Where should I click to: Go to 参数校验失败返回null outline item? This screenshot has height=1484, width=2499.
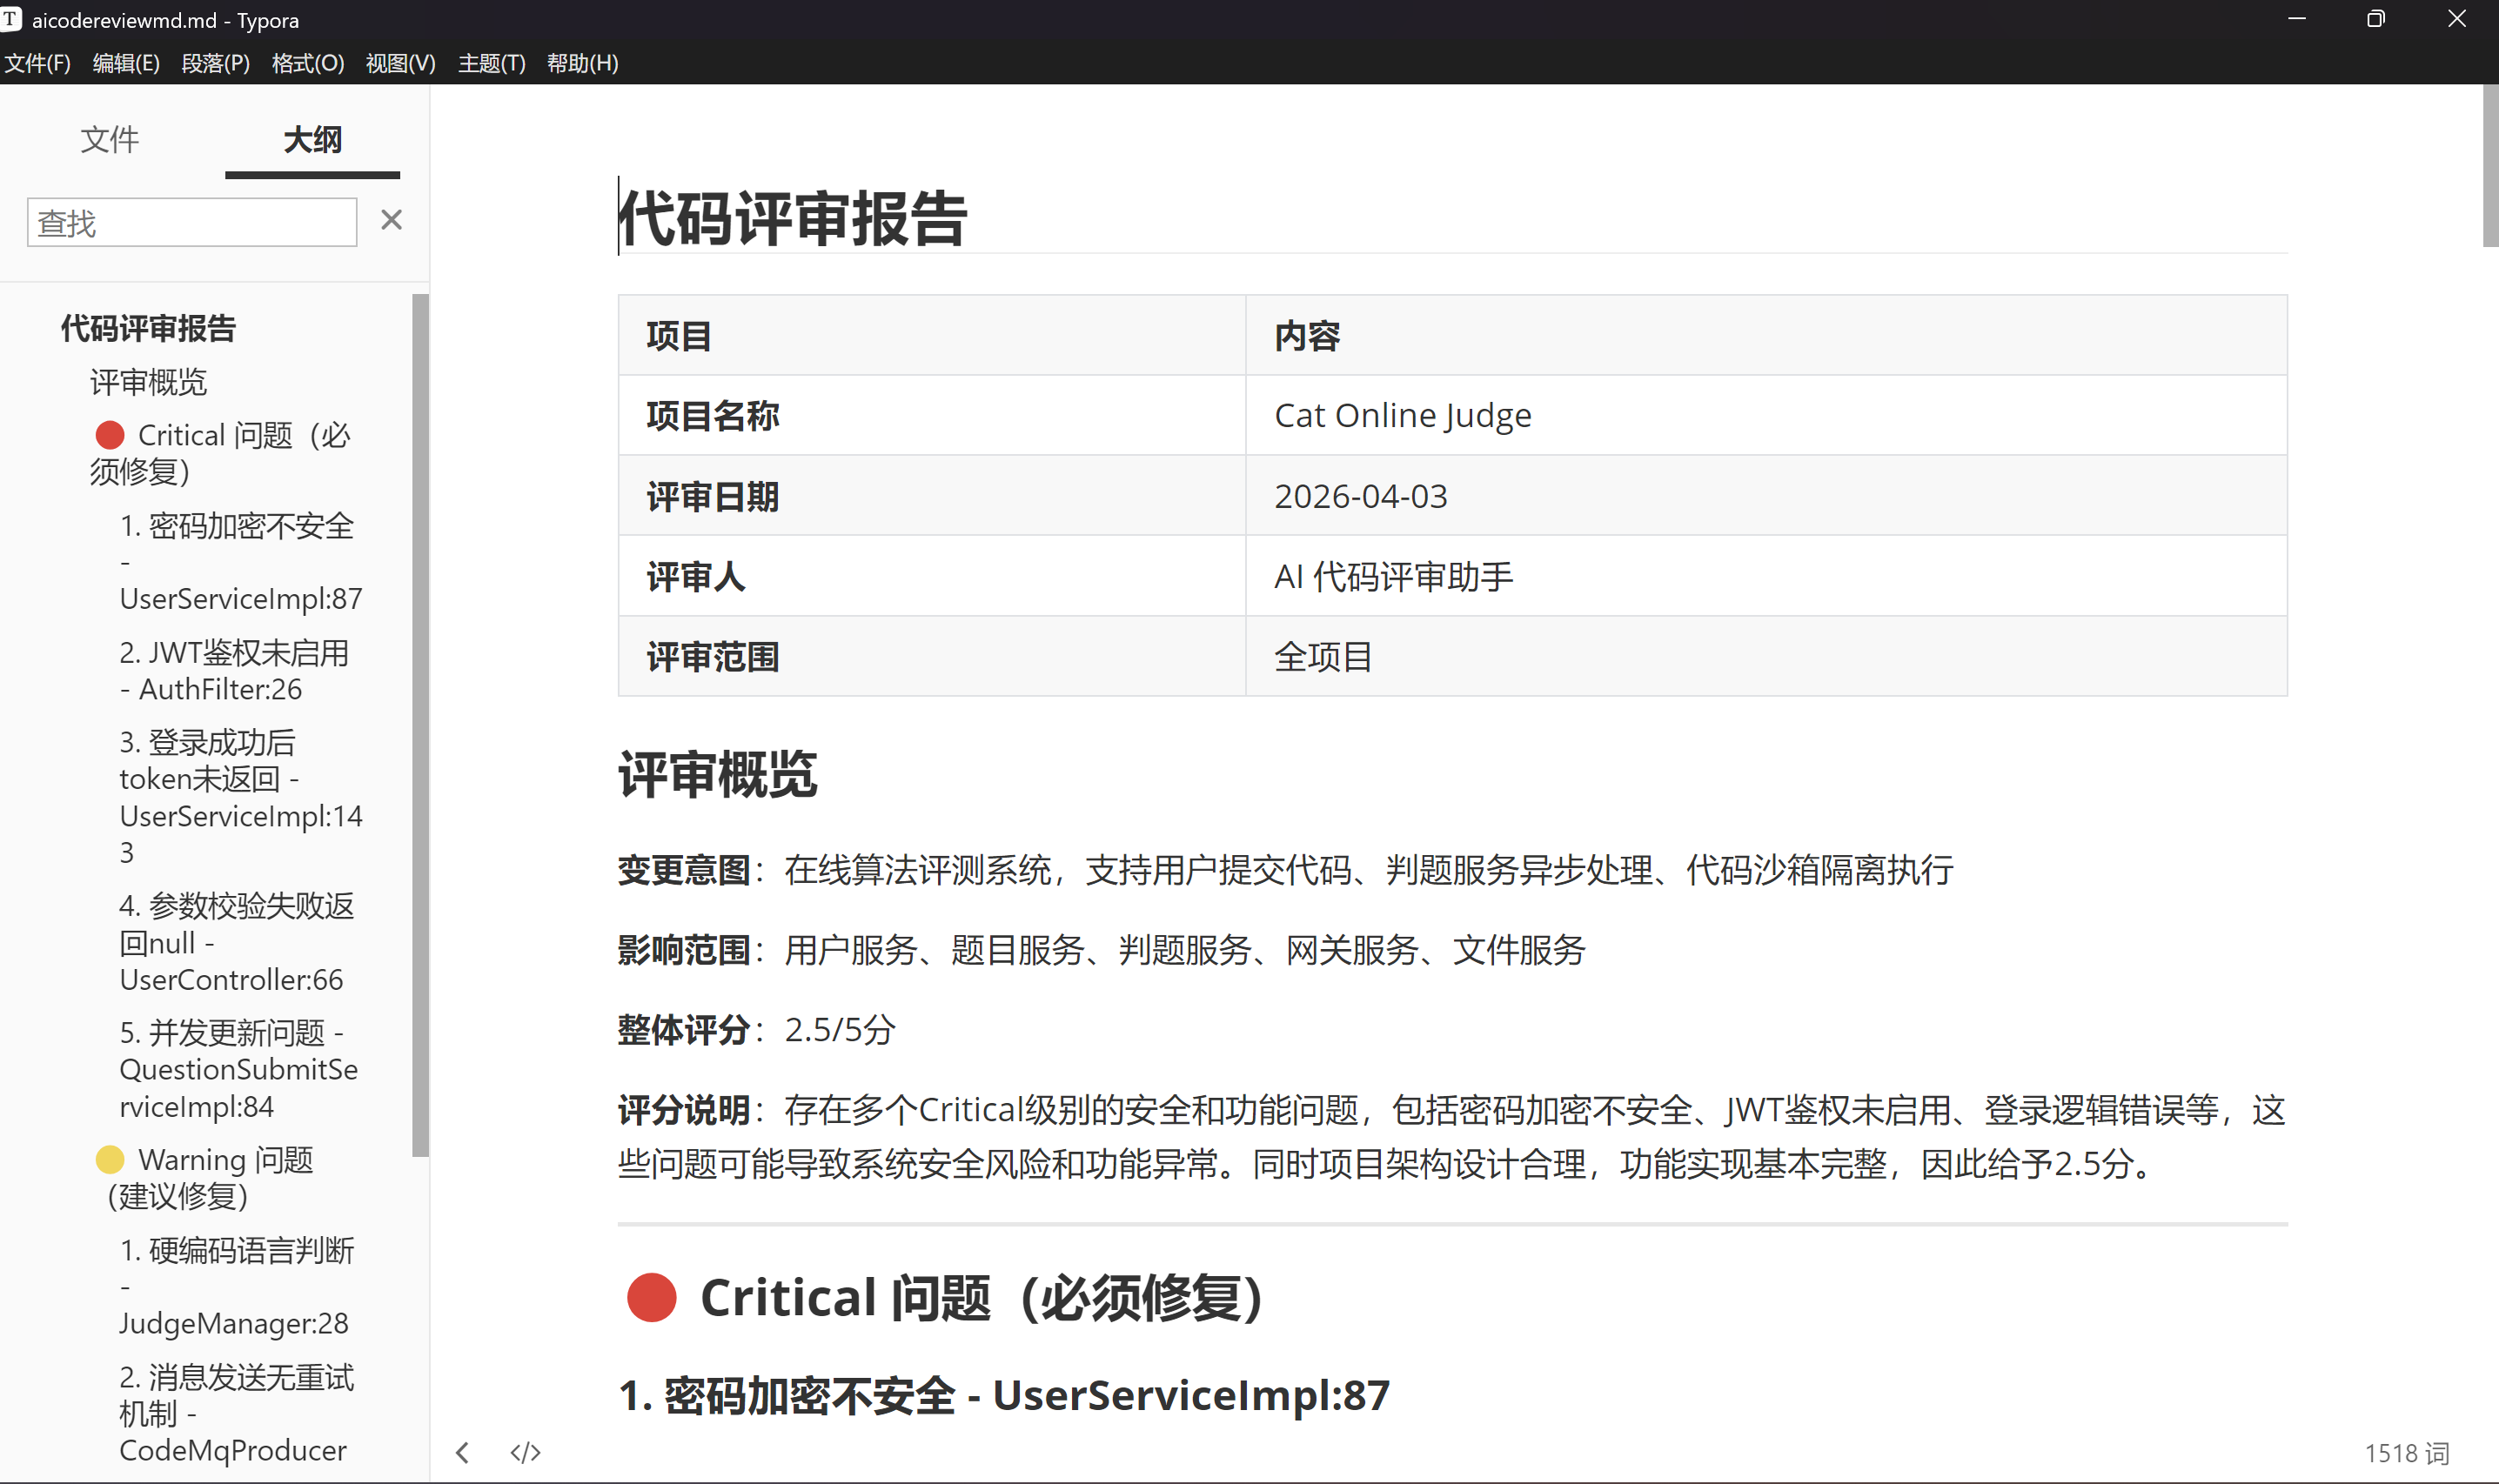(236, 942)
